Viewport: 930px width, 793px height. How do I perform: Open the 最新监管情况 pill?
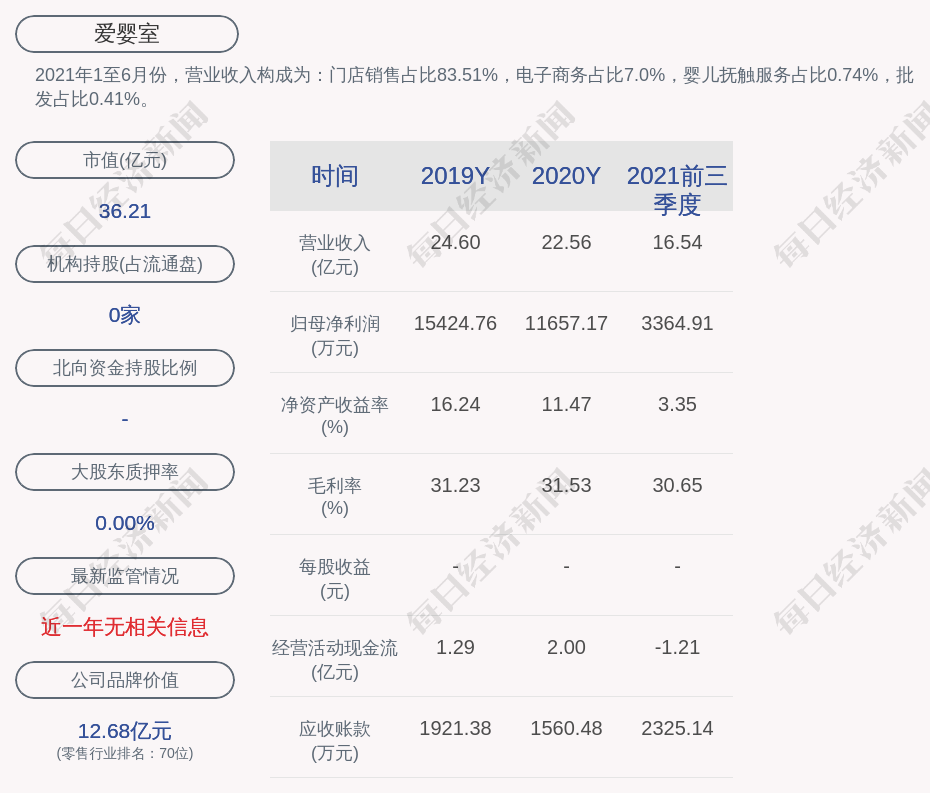(x=125, y=576)
